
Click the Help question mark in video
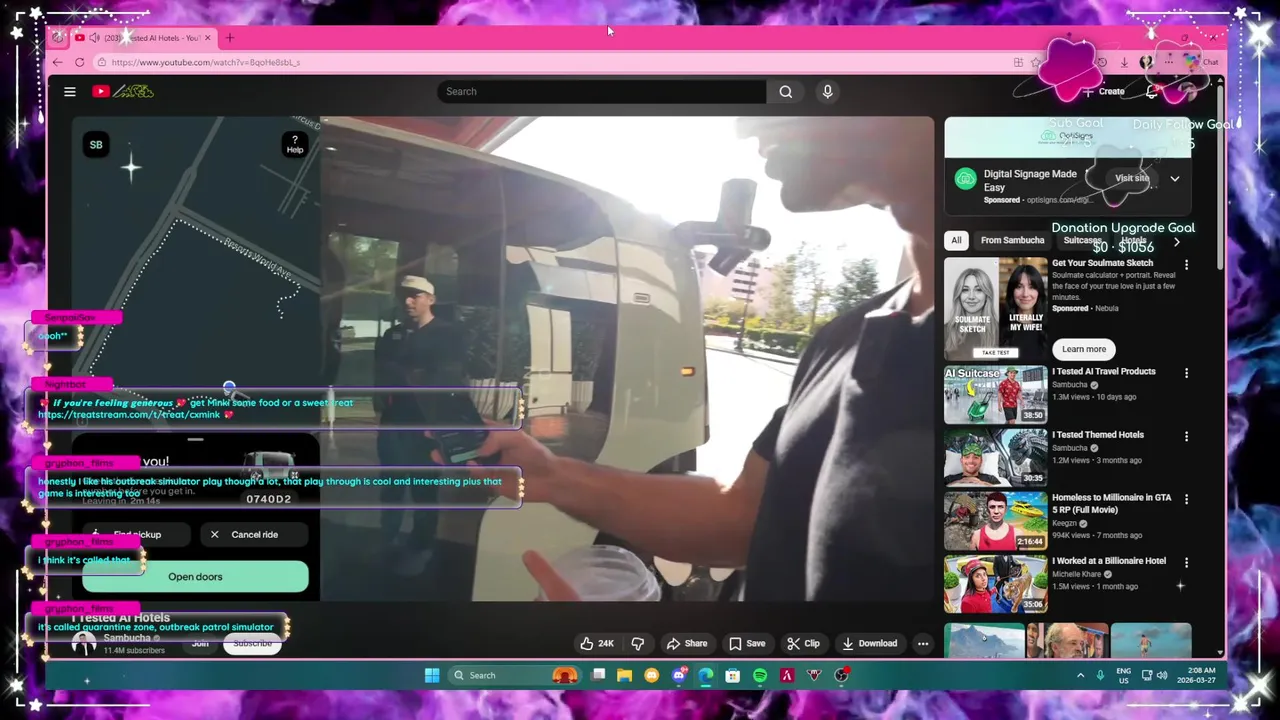(x=294, y=145)
